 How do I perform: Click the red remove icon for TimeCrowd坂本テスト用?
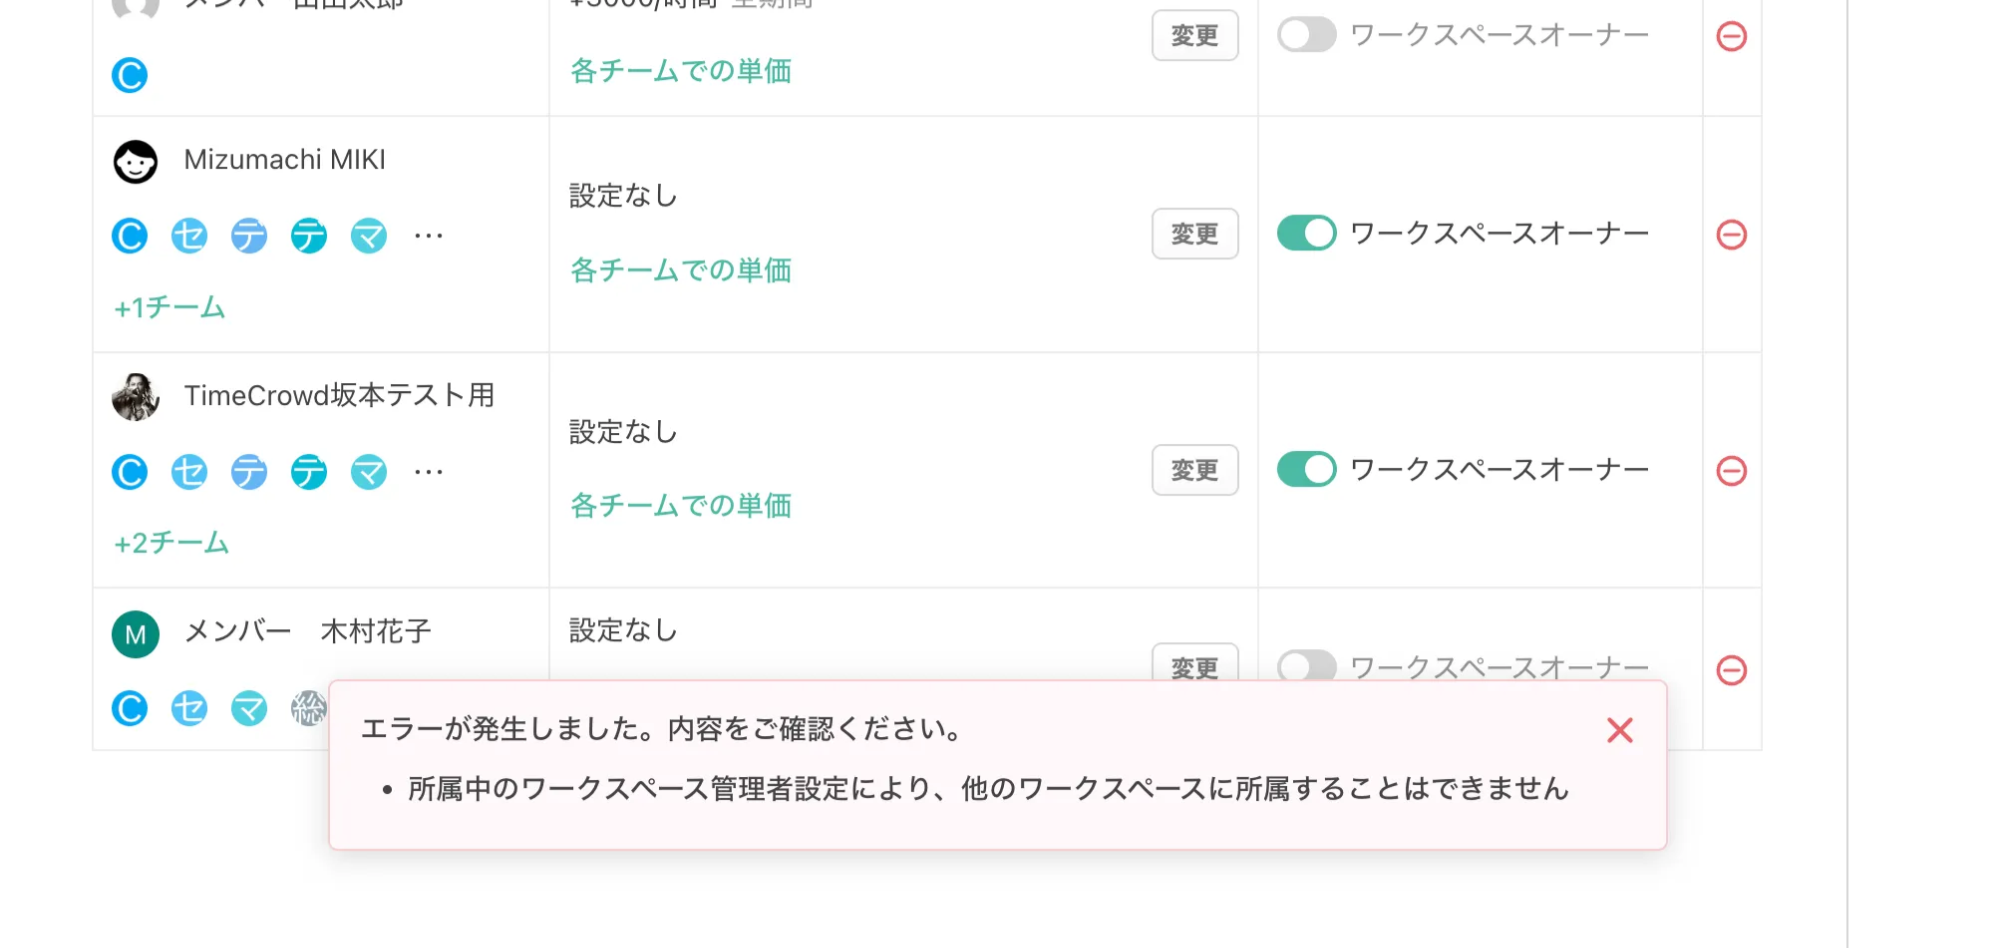(x=1732, y=471)
